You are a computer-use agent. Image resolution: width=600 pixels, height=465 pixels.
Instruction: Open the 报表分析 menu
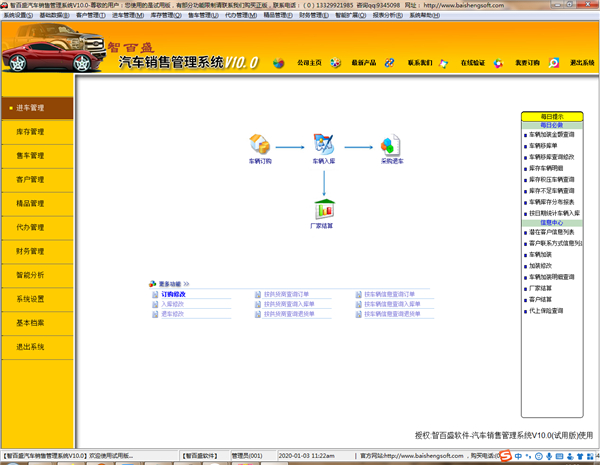click(388, 15)
